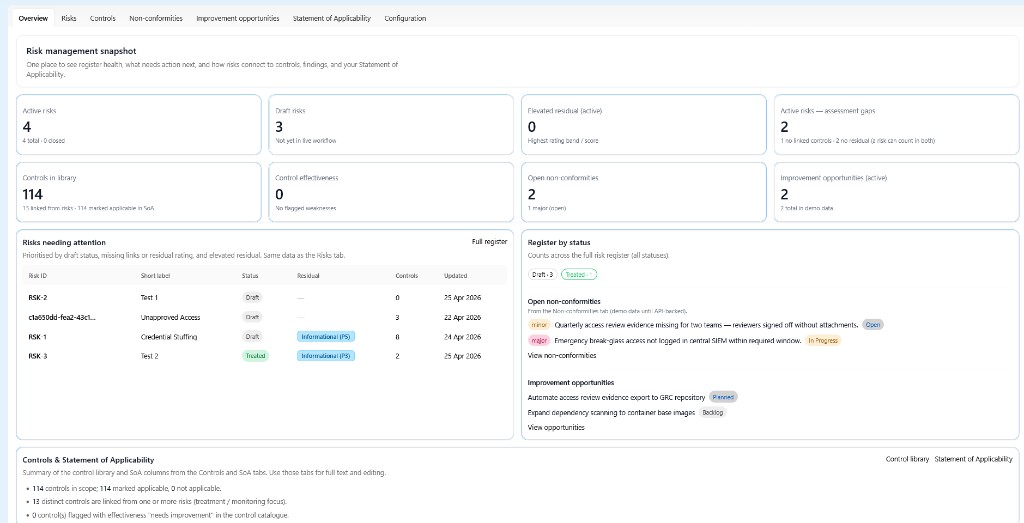This screenshot has width=1024, height=523.
Task: Click the Credential Stuffing short label
Action: [x=168, y=337]
